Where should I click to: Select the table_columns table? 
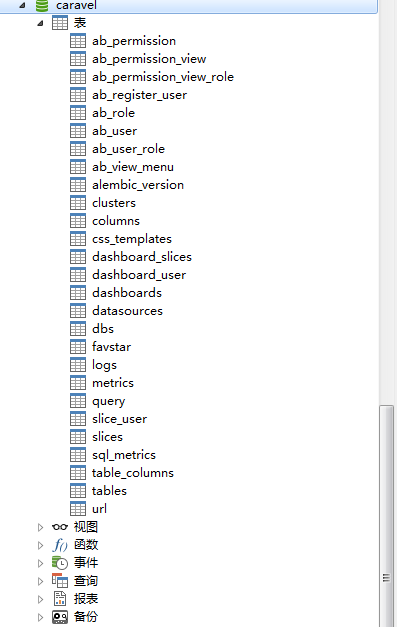[133, 473]
